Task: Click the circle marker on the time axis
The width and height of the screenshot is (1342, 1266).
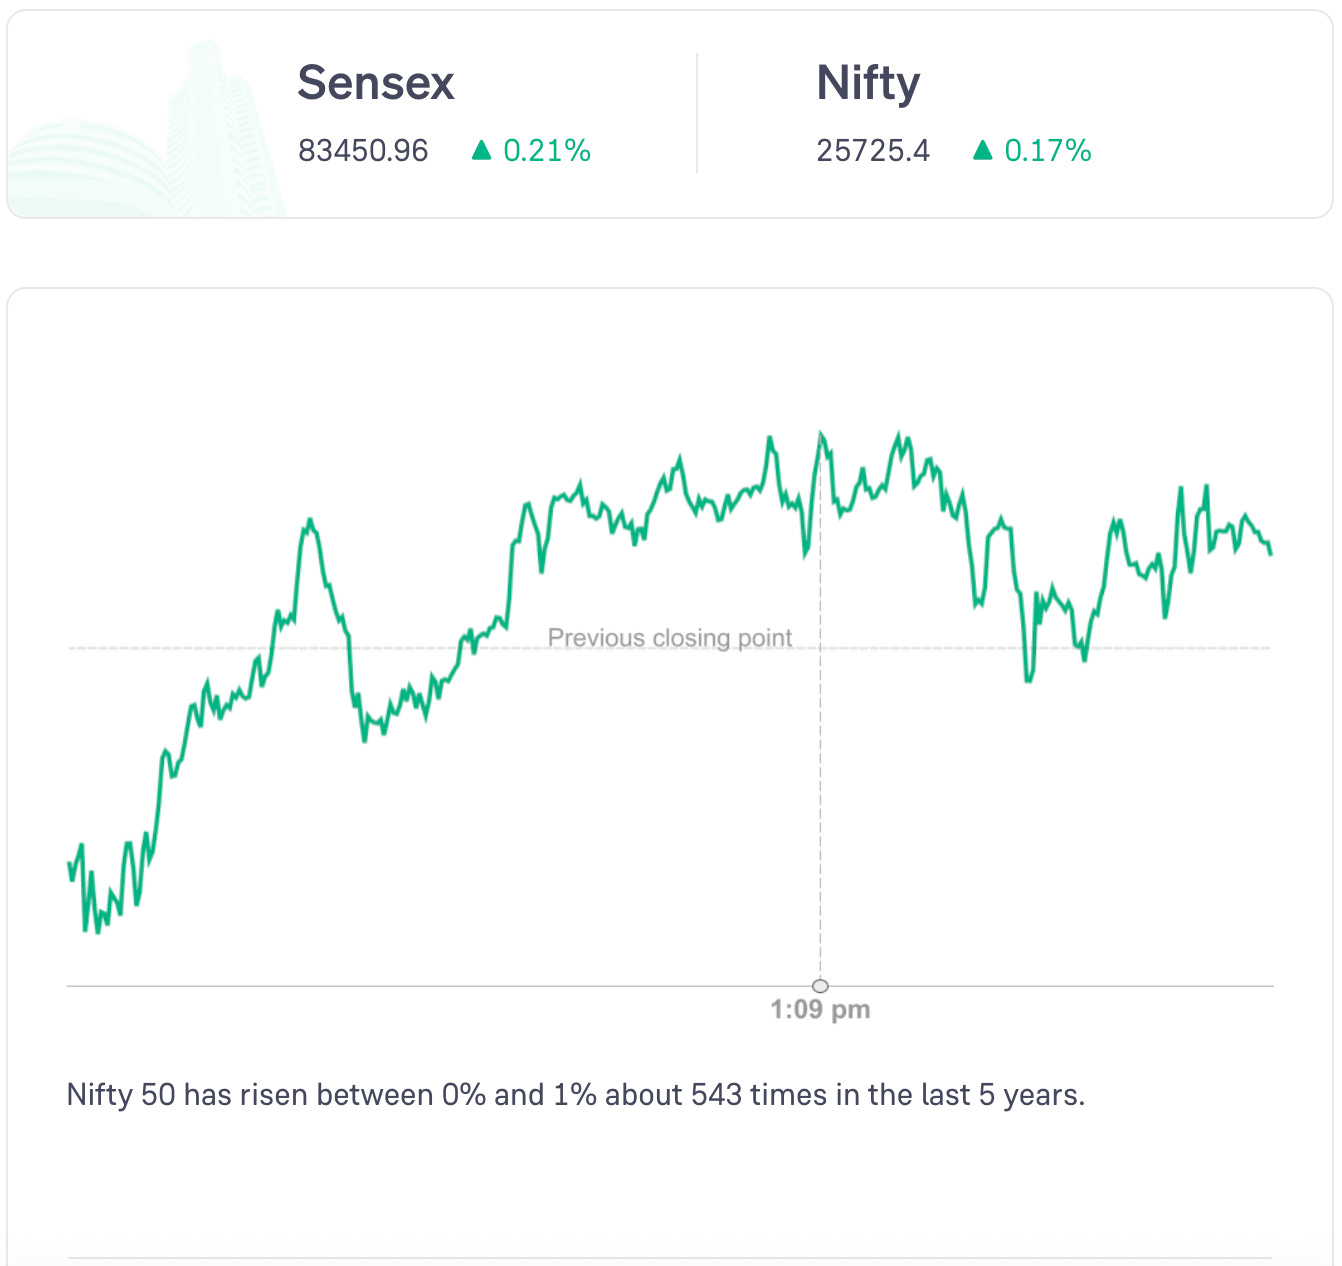Action: (x=820, y=985)
